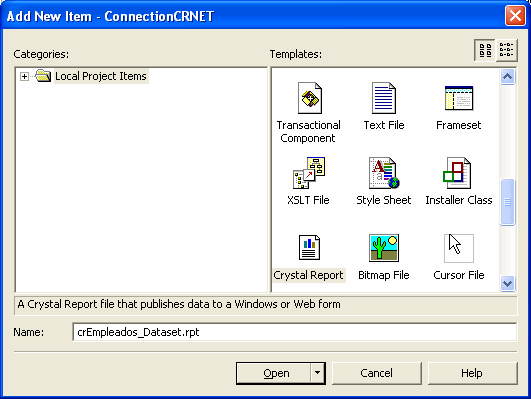Click the Frameset label text
Viewport: 531px width, 399px height.
pyautogui.click(x=459, y=125)
